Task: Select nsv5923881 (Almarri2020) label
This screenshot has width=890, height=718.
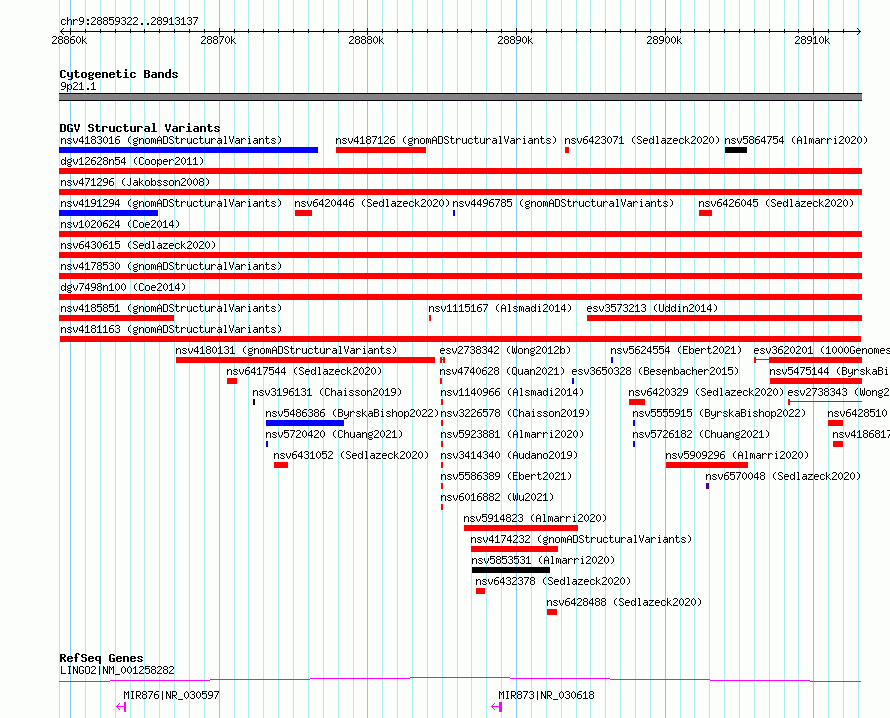Action: point(512,434)
